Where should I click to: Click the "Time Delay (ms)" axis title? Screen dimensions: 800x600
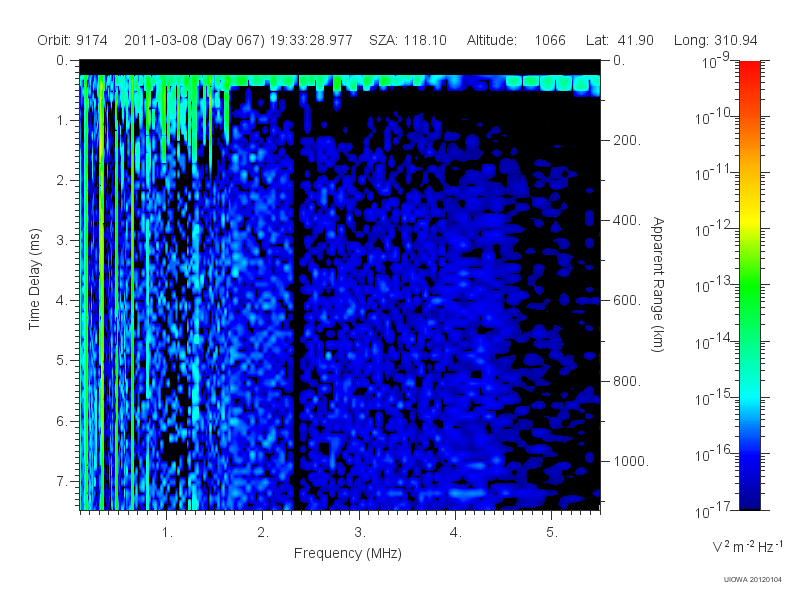(34, 279)
